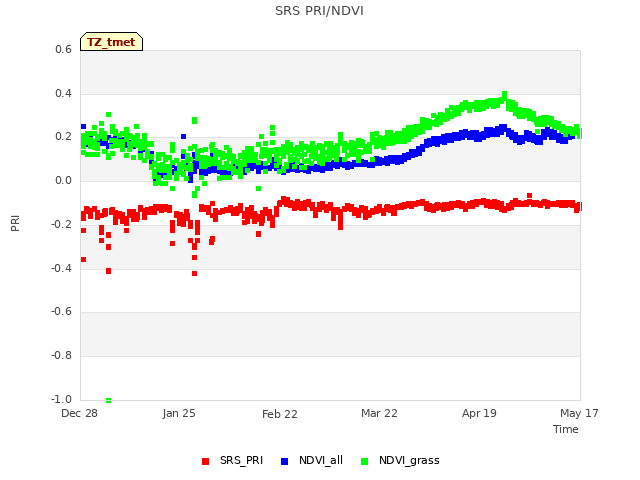Screen dimensions: 640x480
Task: Click the lowest red SRS_PRI point near -0.42
Action: click(194, 273)
